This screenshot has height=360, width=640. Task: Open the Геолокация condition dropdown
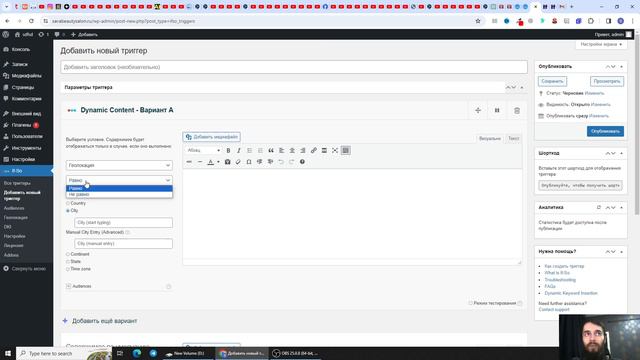point(119,165)
